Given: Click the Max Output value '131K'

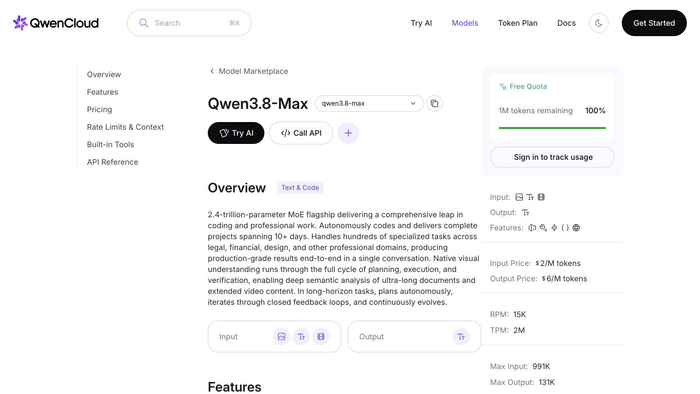Looking at the screenshot, I should point(547,382).
